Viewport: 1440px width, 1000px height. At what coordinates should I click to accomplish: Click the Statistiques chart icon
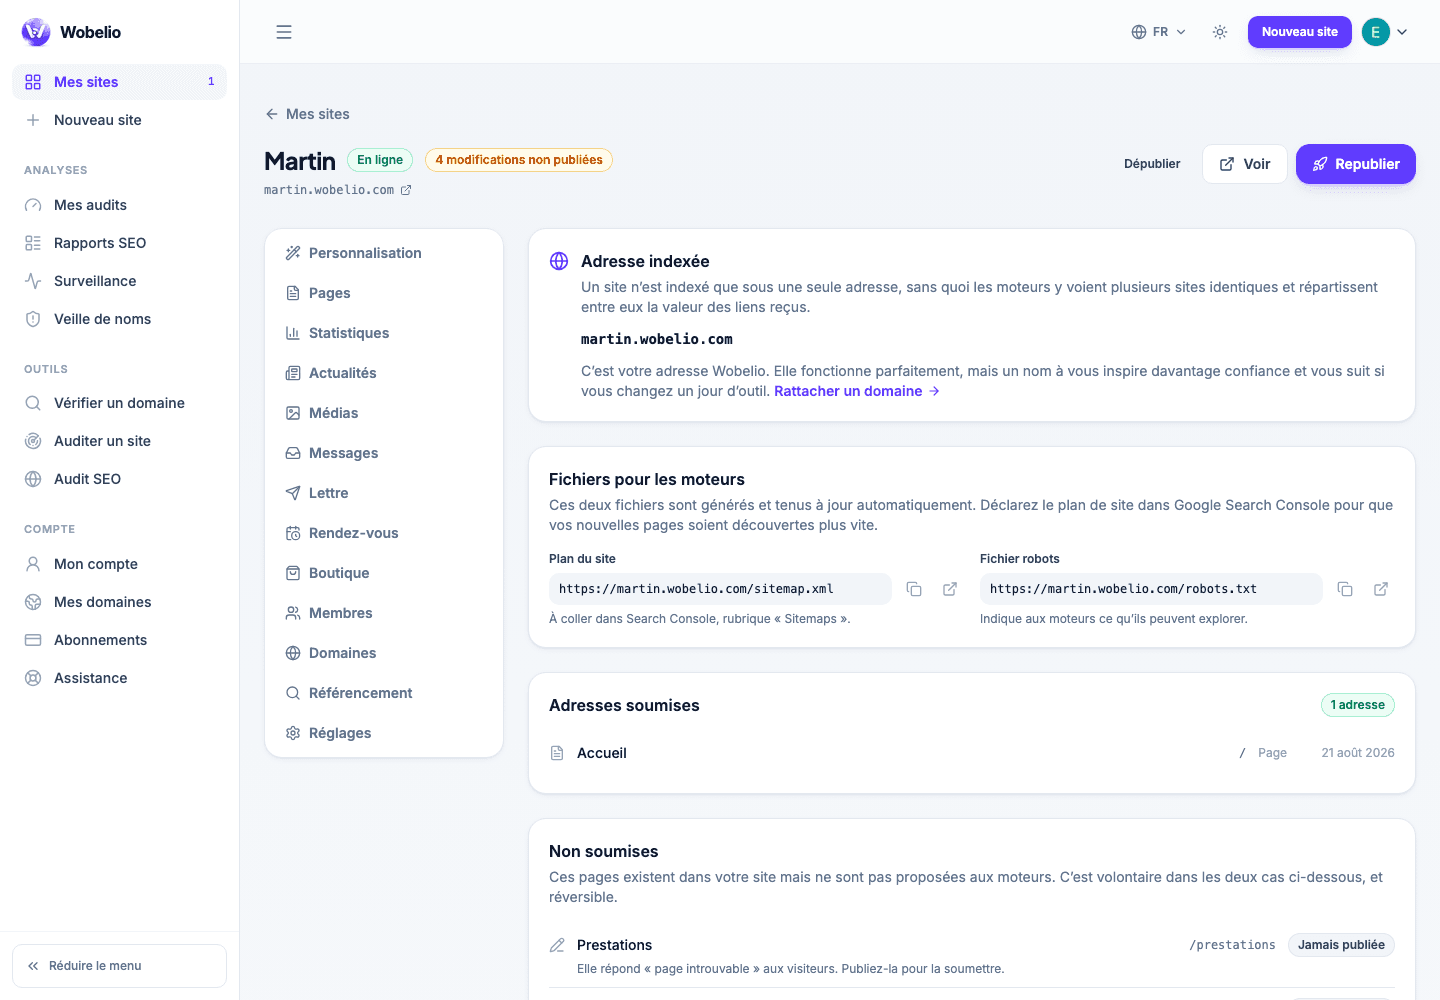click(293, 333)
